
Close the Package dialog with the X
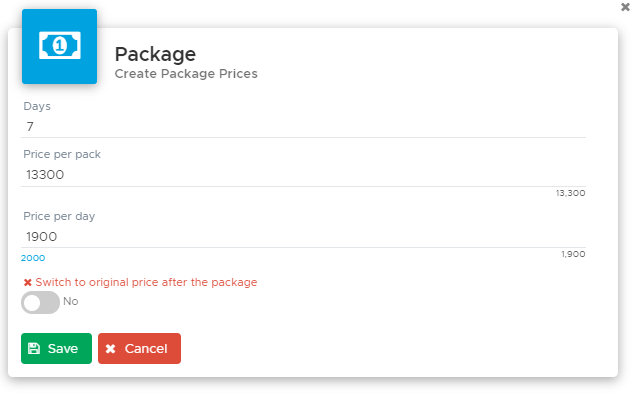[x=625, y=7]
